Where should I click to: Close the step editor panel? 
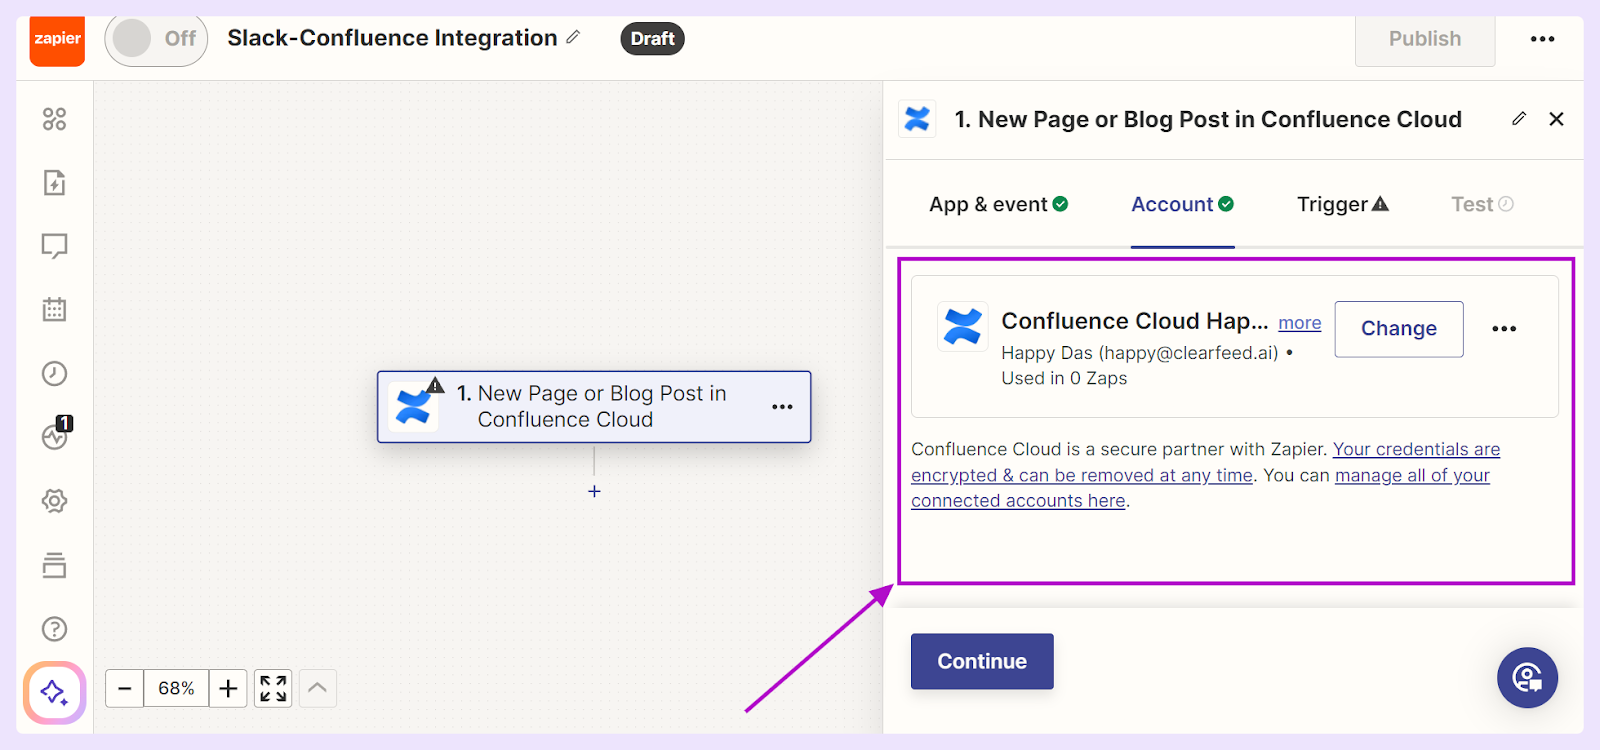point(1556,119)
